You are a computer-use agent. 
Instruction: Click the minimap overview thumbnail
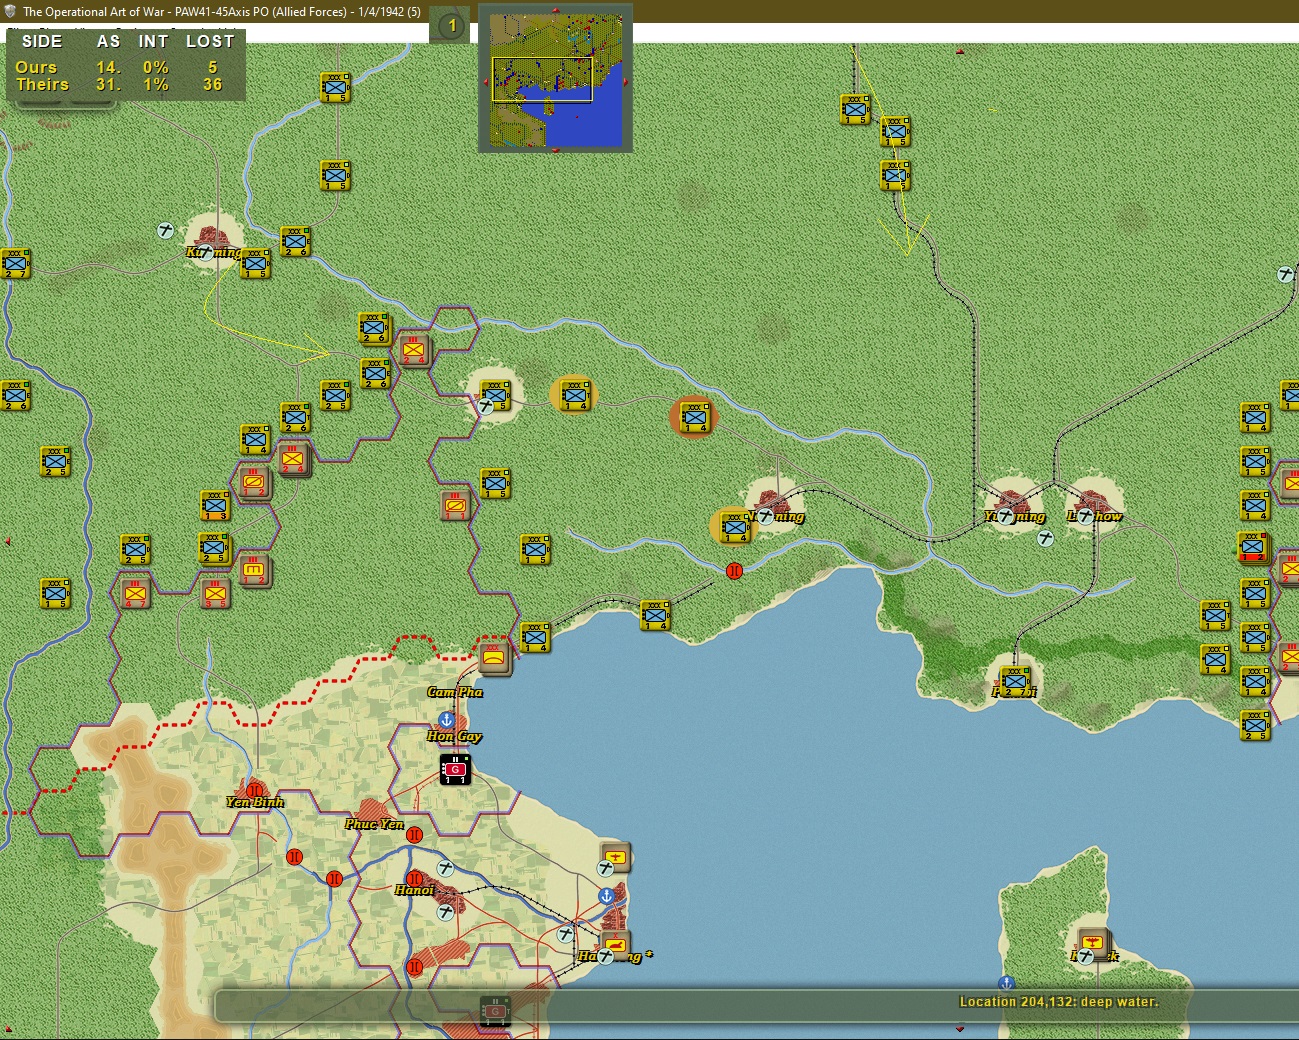[x=555, y=77]
